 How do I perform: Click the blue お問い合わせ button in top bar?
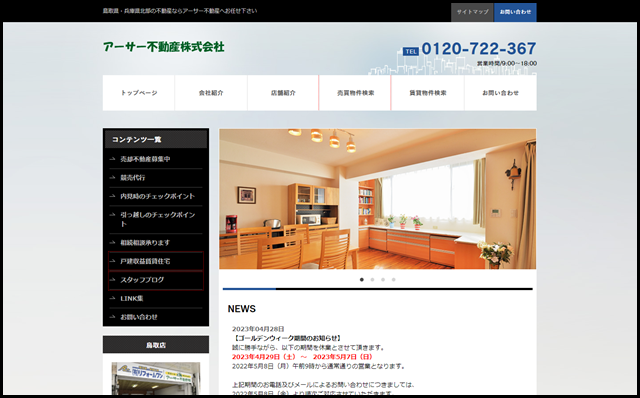[515, 12]
